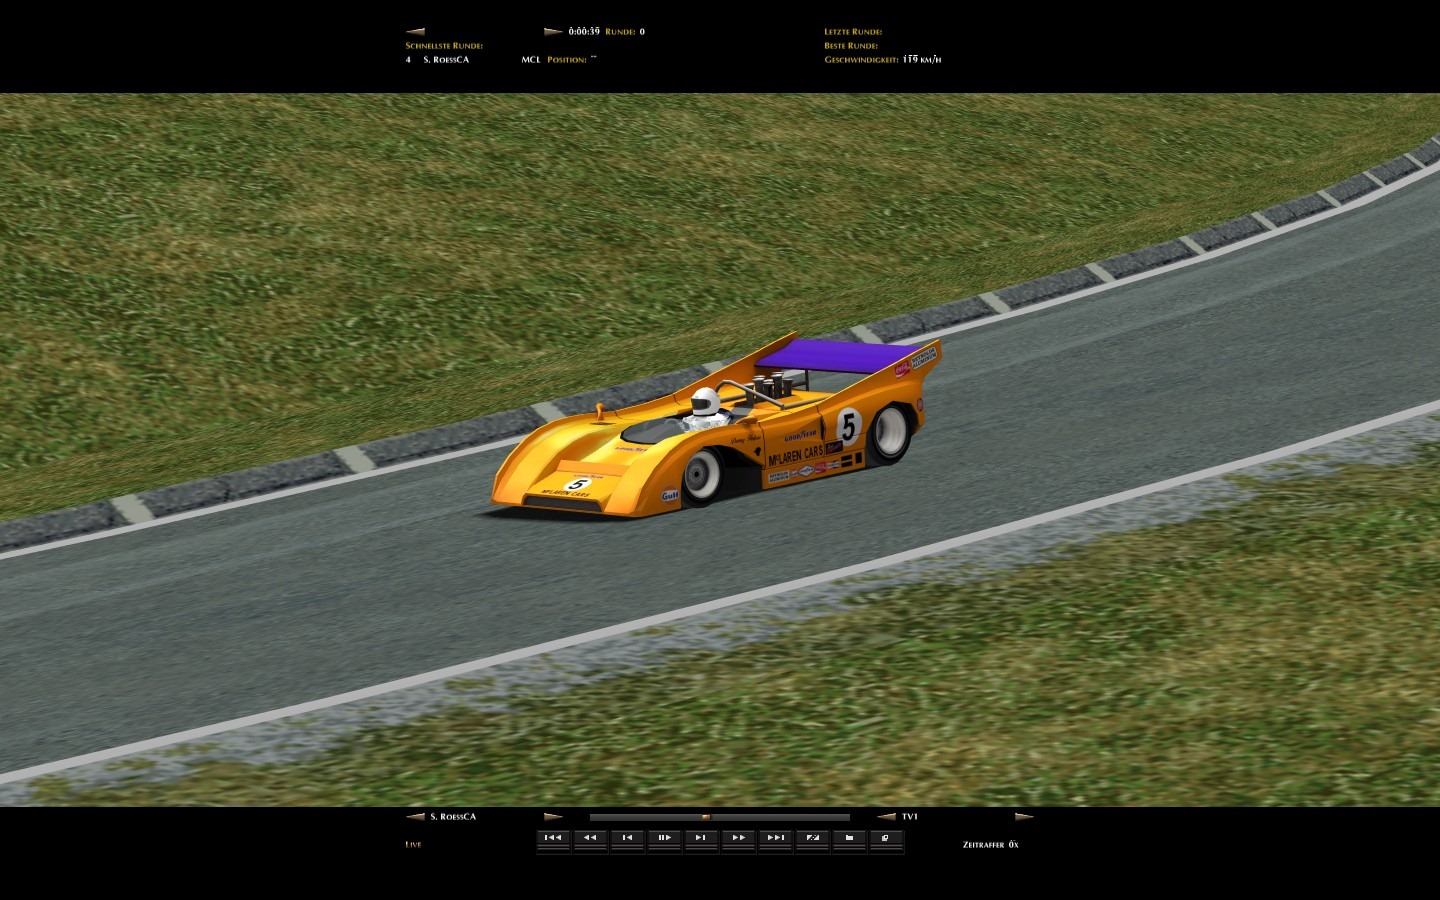The height and width of the screenshot is (900, 1440).
Task: Click the 'Runde: 0' lap counter
Action: pos(625,32)
